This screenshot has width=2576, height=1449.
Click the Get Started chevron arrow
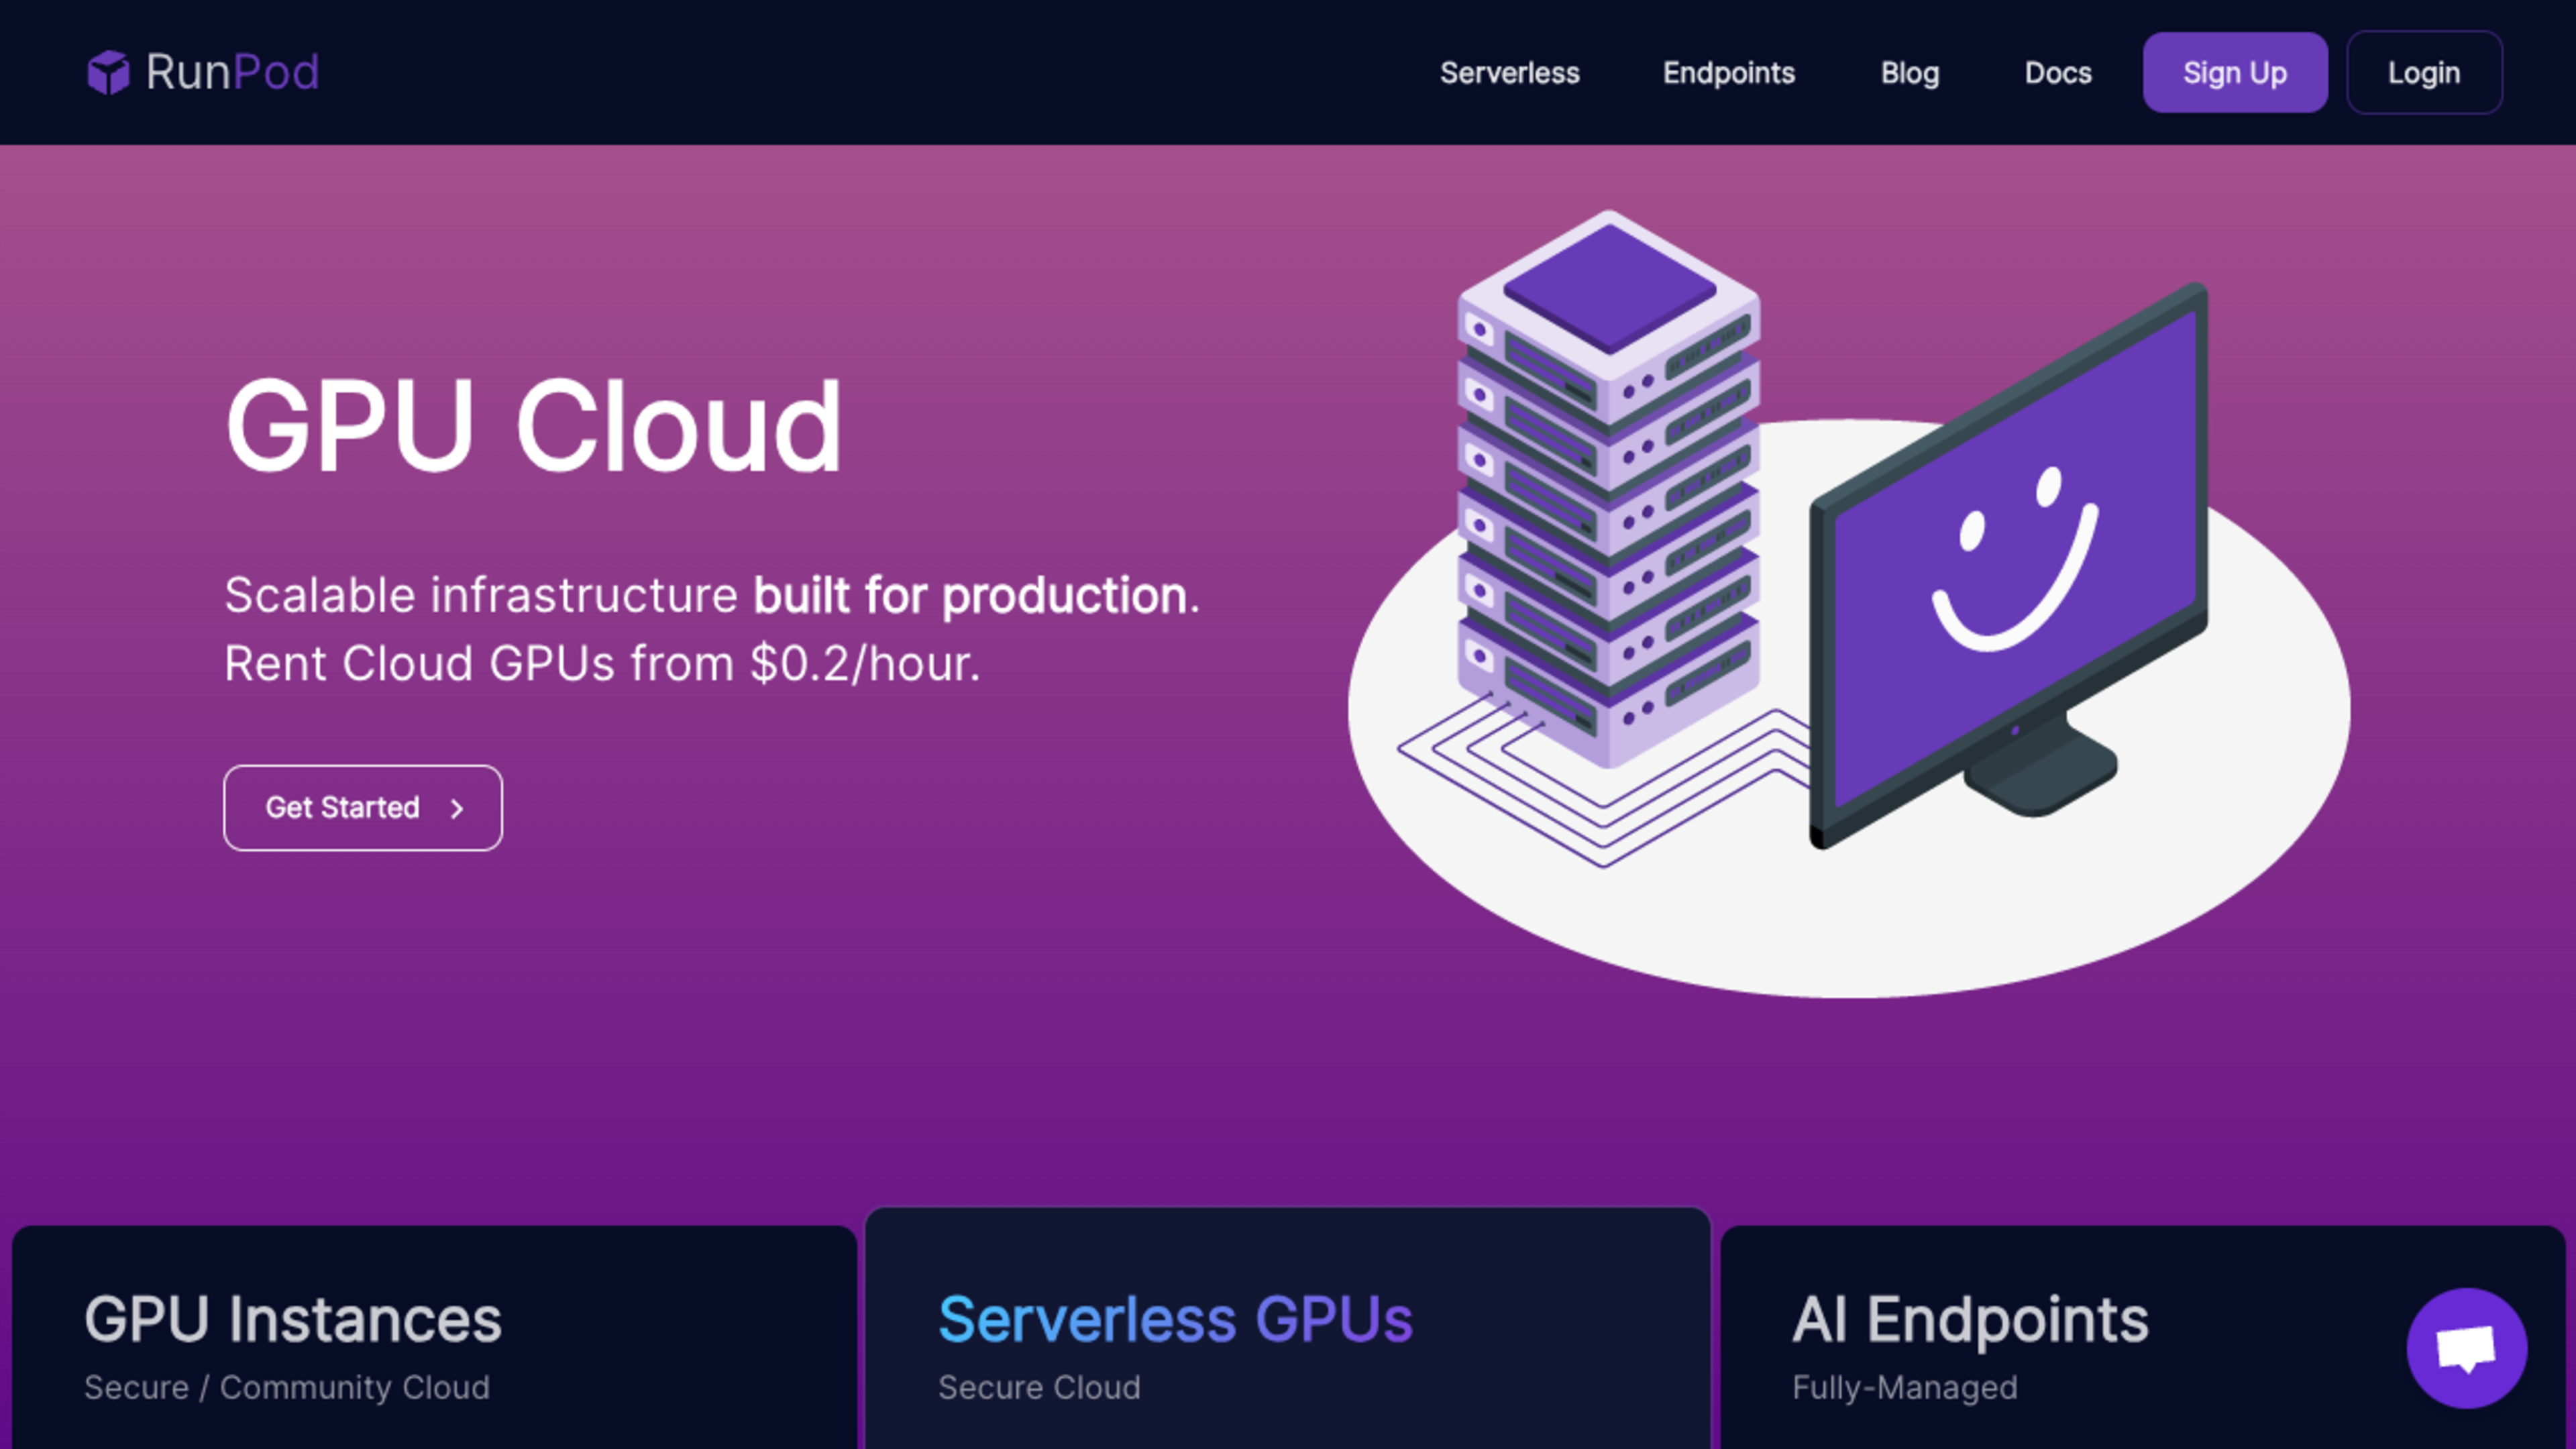pos(457,808)
